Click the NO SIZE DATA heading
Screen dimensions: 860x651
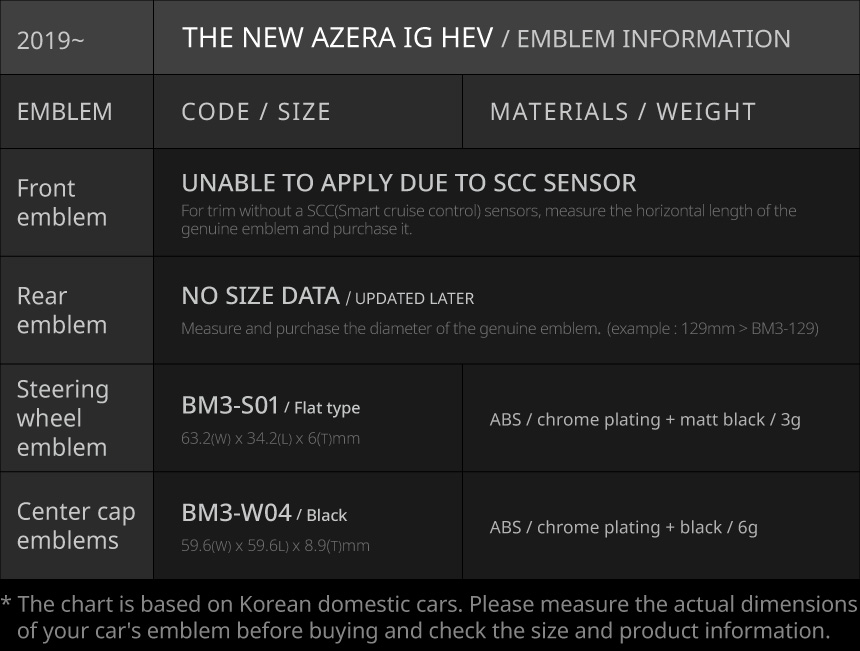(260, 296)
